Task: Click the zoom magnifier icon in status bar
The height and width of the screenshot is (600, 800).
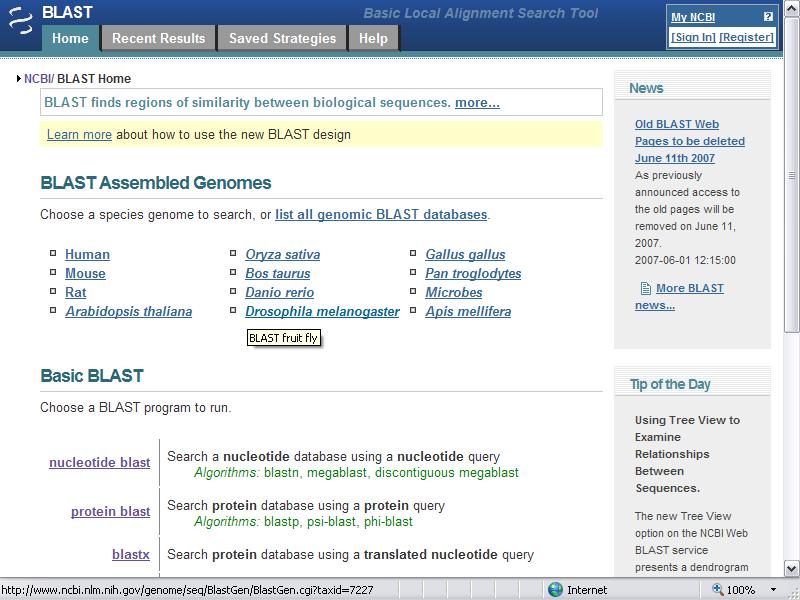Action: point(717,589)
